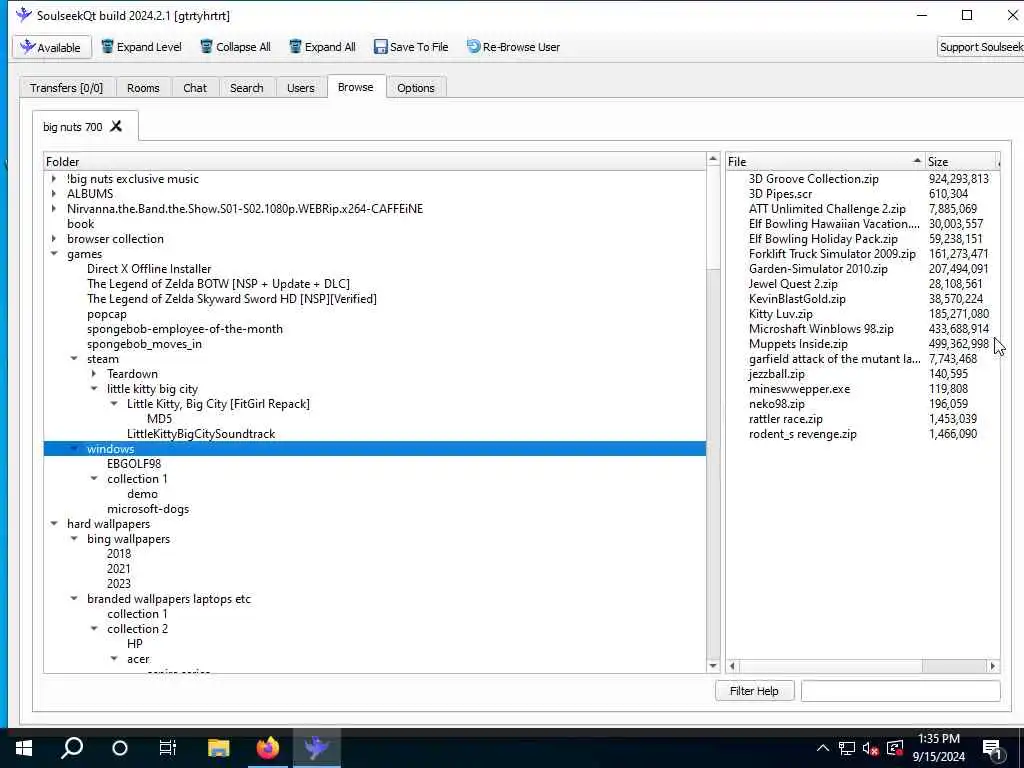This screenshot has height=768, width=1024.
Task: Collapse the steam folder arrow
Action: pyautogui.click(x=74, y=359)
